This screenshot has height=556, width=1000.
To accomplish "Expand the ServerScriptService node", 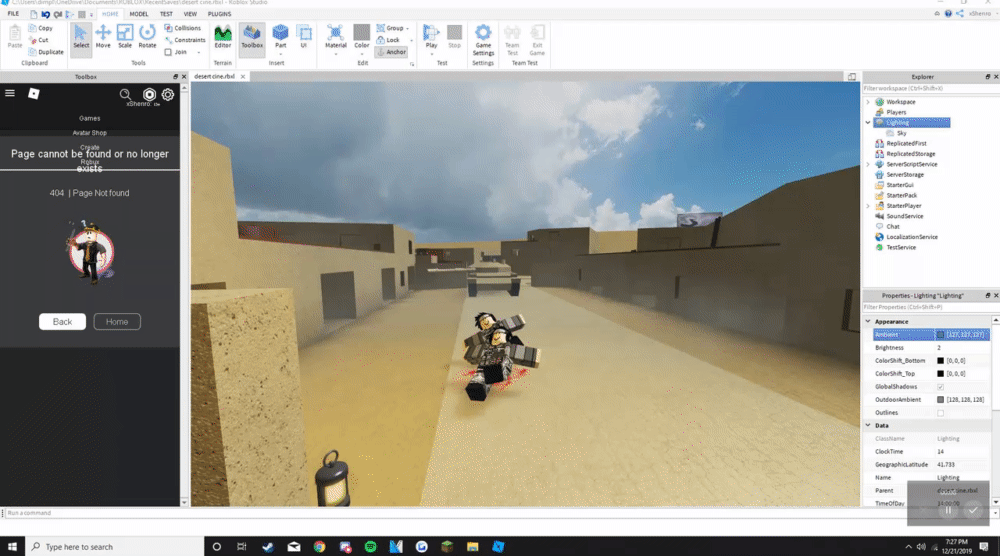I will (x=868, y=165).
